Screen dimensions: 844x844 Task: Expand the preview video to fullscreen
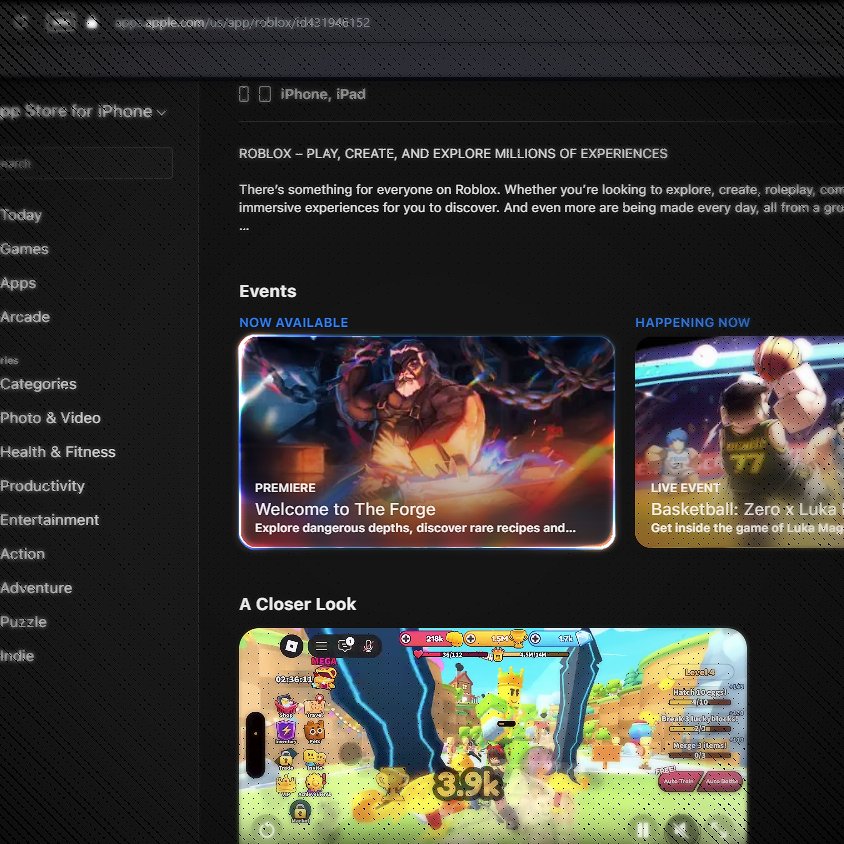click(717, 829)
